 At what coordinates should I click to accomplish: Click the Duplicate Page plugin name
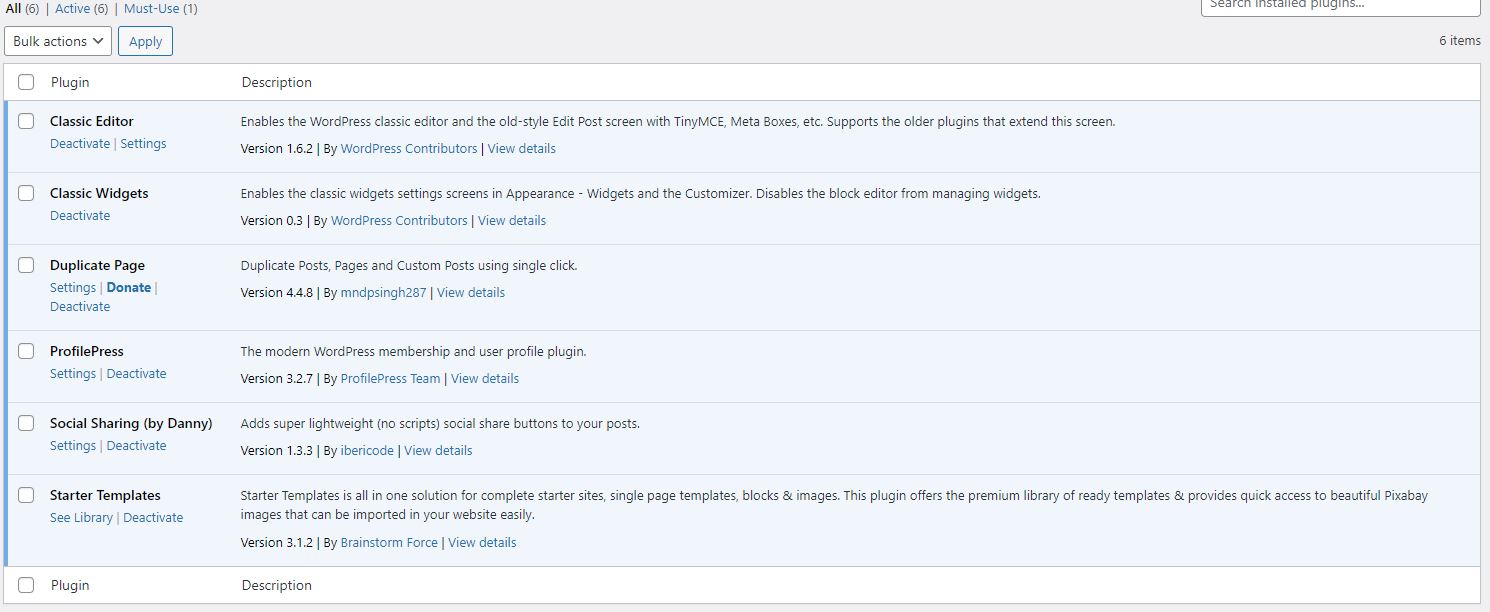coord(97,265)
